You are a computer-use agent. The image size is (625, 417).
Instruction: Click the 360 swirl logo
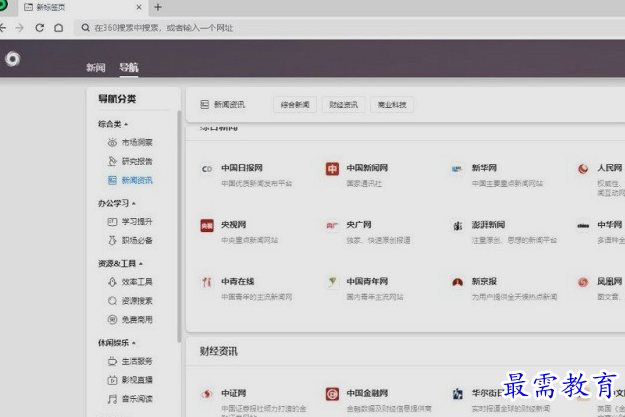coord(12,59)
